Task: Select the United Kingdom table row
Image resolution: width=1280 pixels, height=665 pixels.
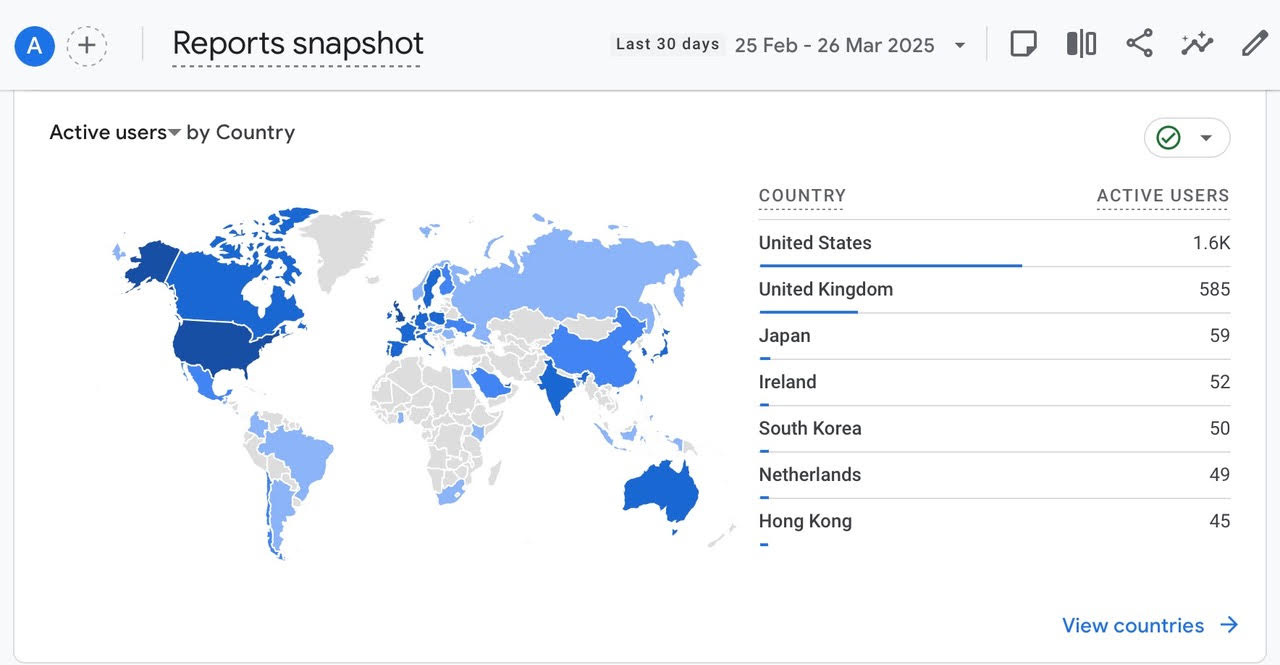Action: click(994, 290)
